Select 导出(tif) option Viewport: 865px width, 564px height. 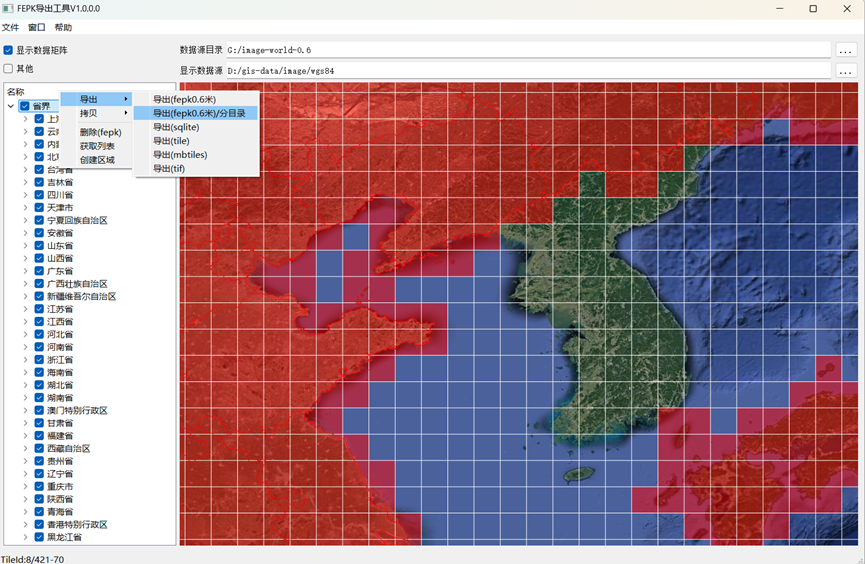tap(197, 168)
